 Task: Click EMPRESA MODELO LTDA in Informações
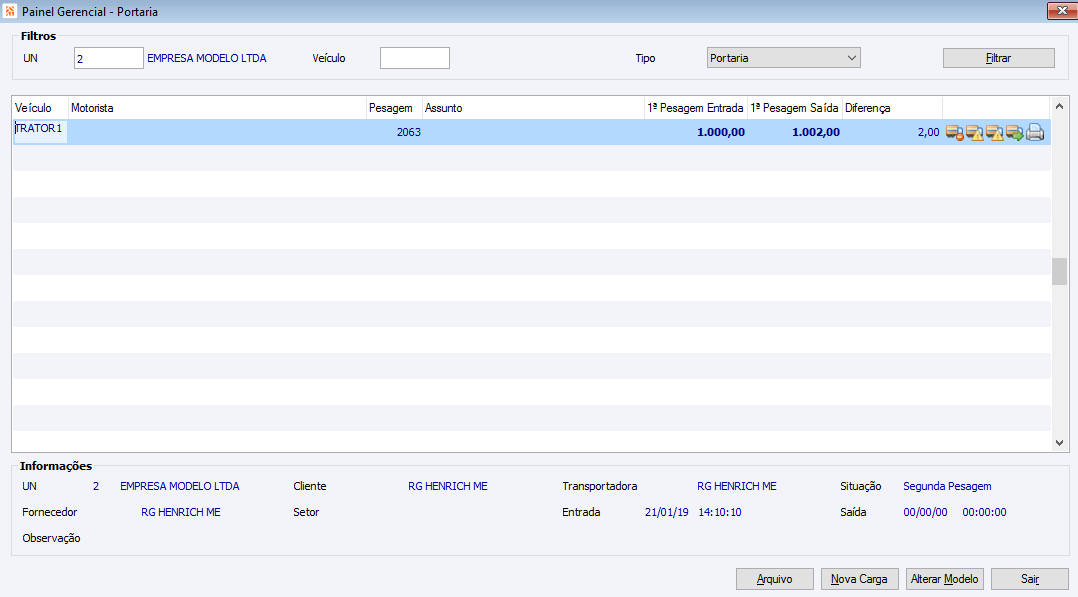179,486
